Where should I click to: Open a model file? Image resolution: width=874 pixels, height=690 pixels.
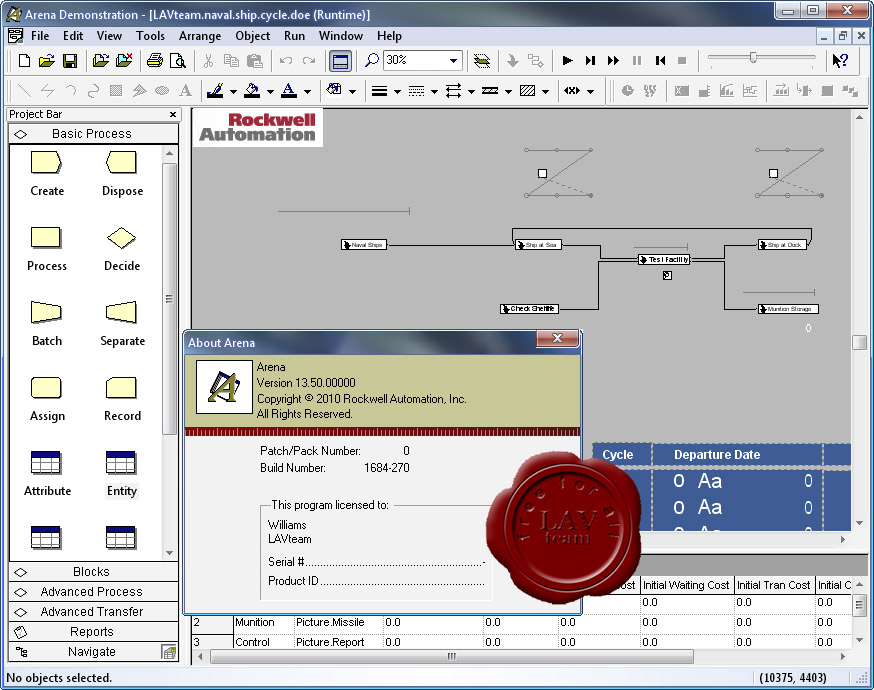[x=47, y=60]
